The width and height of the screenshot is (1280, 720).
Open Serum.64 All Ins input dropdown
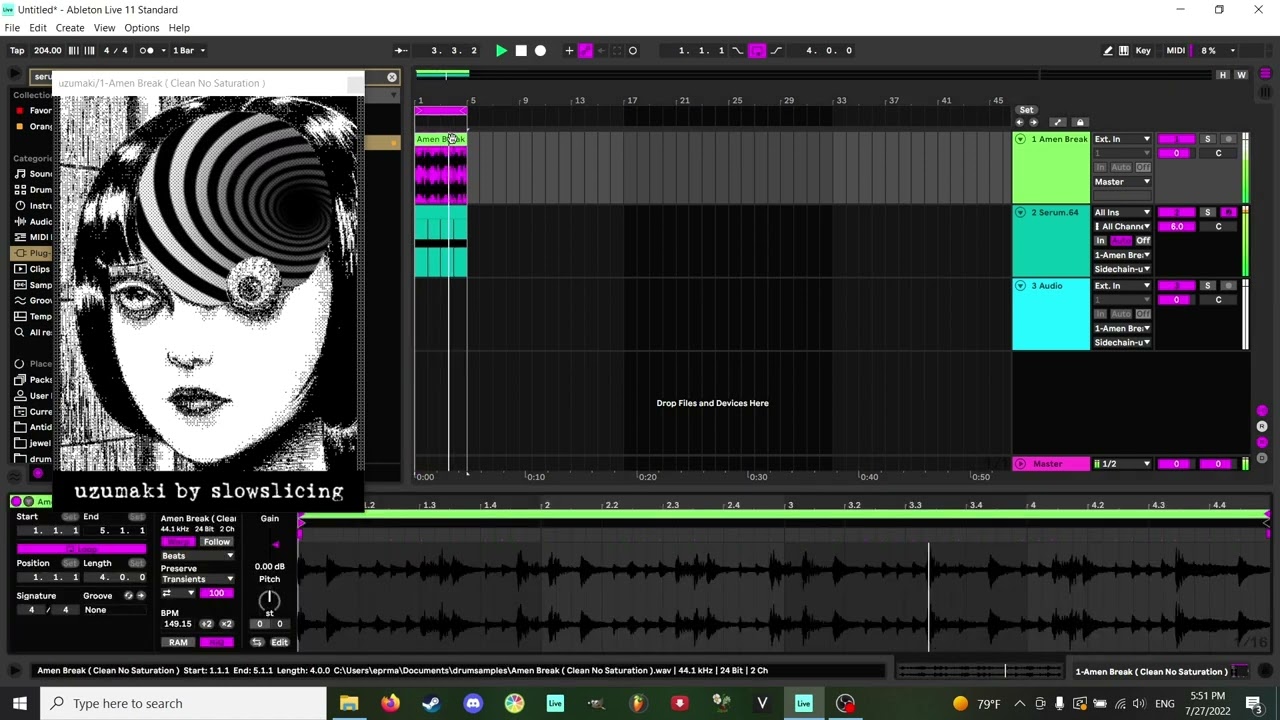click(x=1122, y=212)
